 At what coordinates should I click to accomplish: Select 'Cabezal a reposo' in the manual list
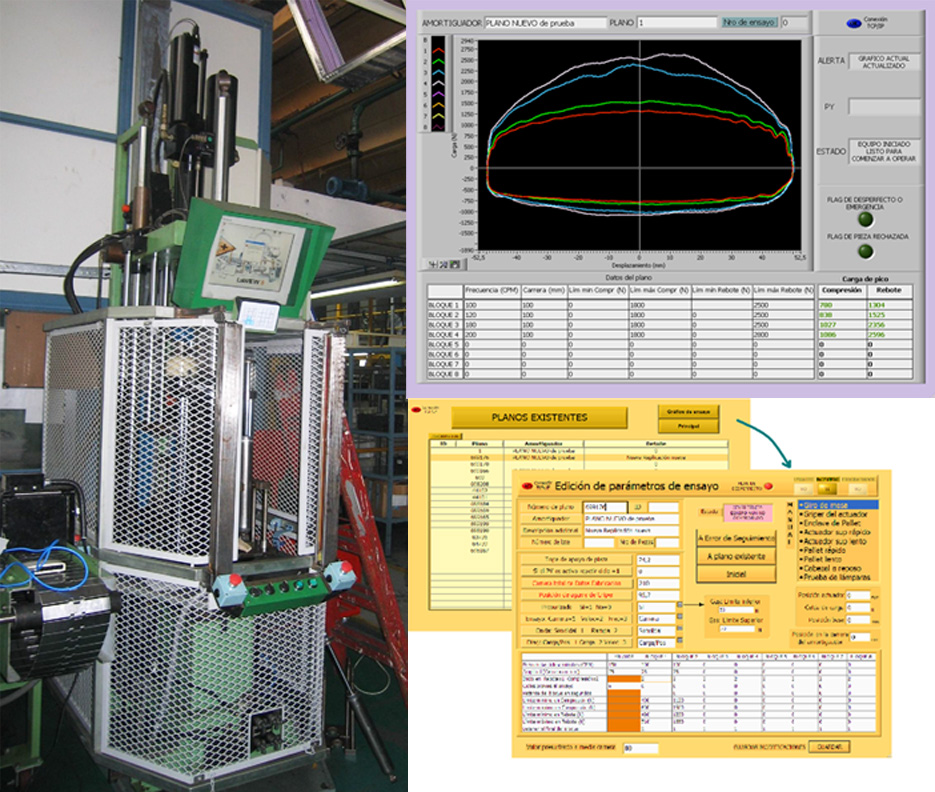838,568
